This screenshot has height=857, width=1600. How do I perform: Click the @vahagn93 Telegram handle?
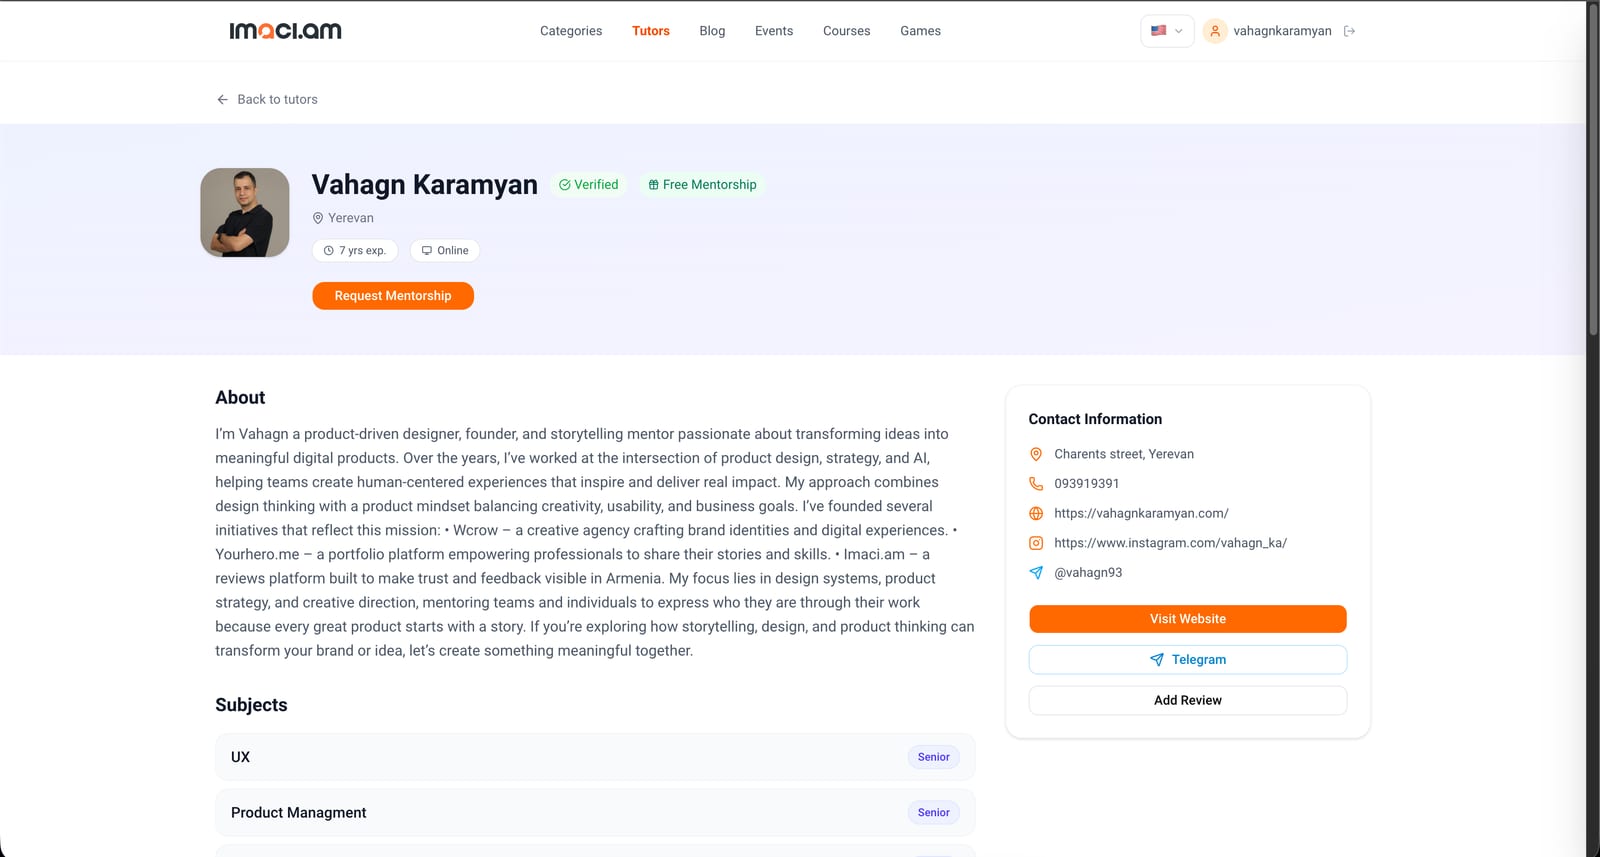click(x=1088, y=573)
